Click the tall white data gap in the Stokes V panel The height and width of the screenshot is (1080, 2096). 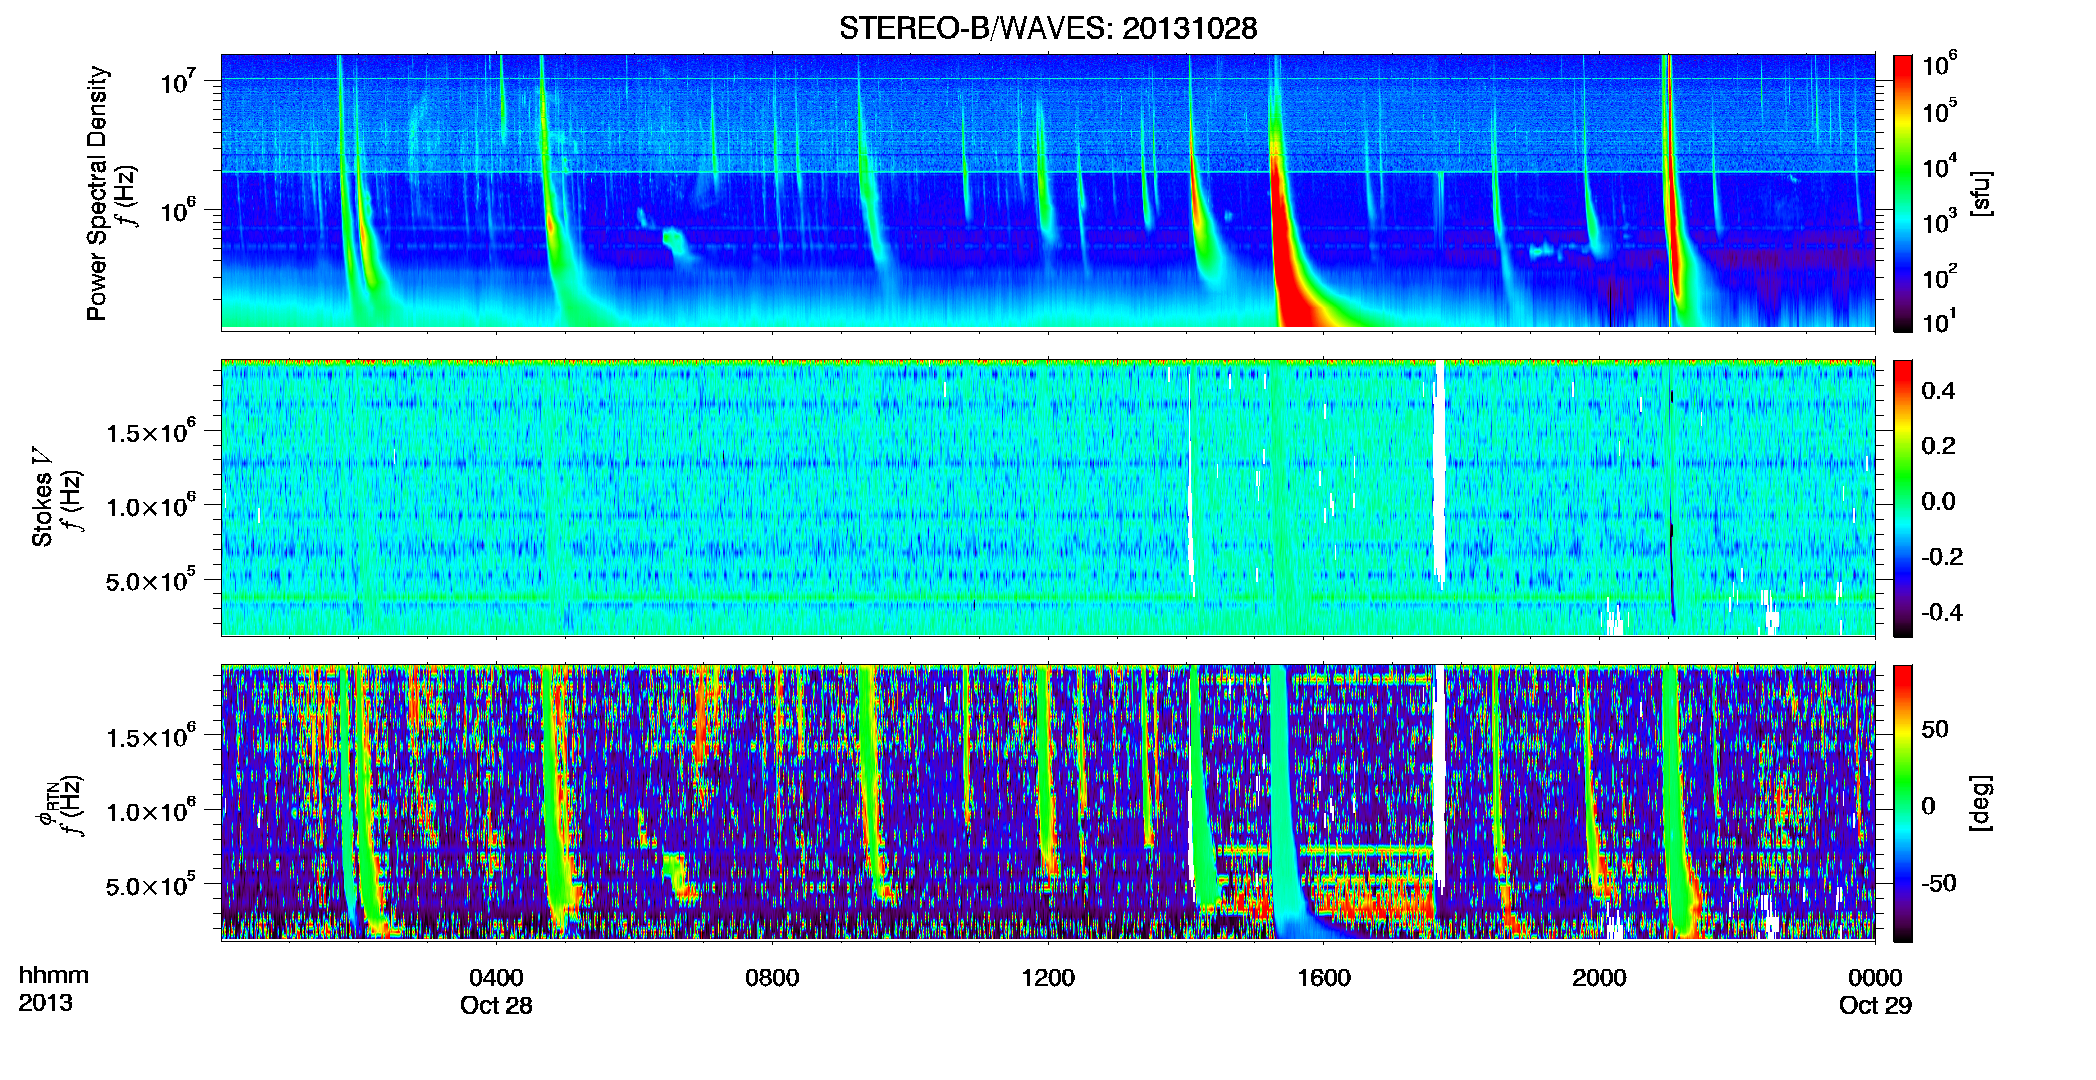(x=1440, y=472)
